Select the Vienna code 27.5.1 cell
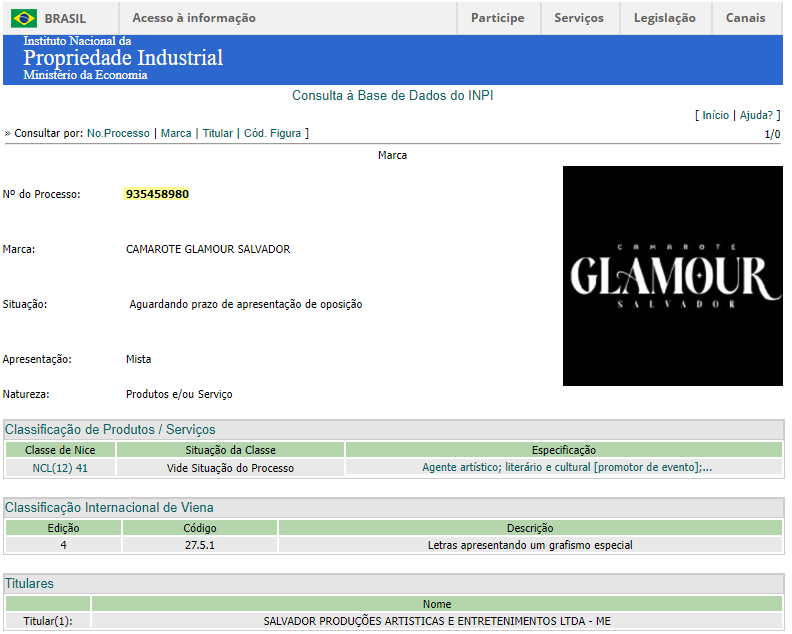The height and width of the screenshot is (634, 792). (200, 545)
